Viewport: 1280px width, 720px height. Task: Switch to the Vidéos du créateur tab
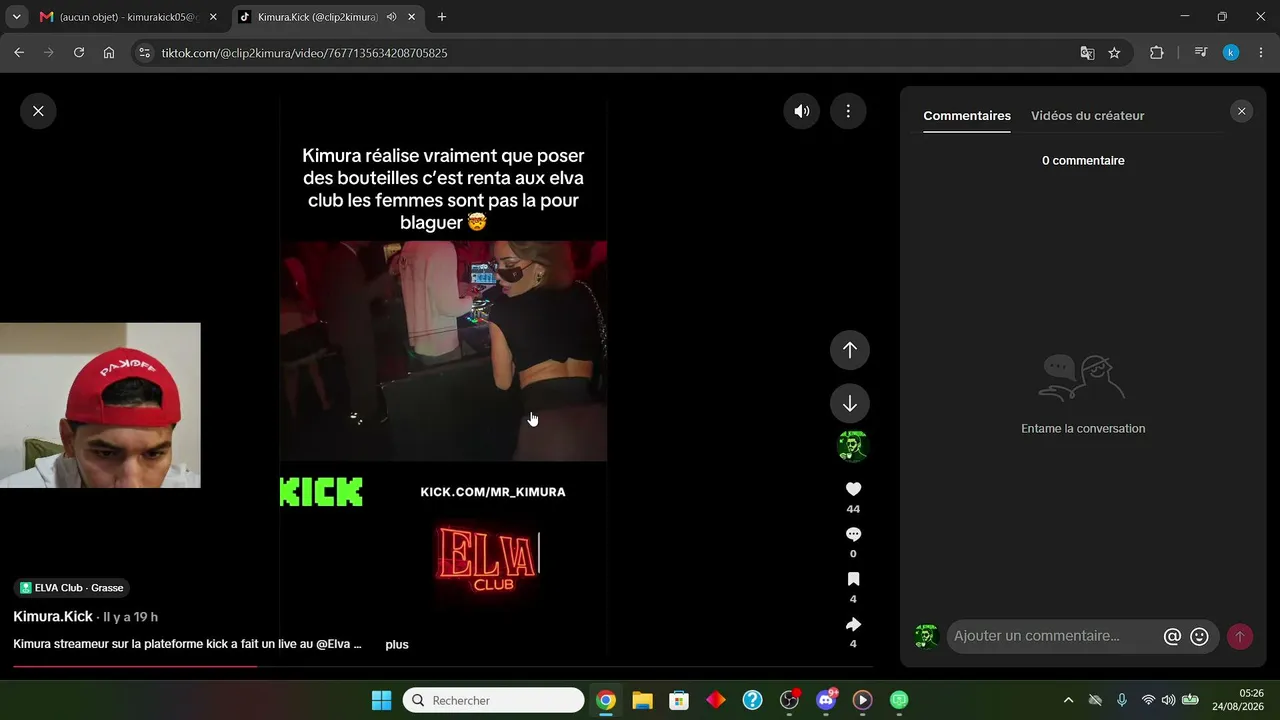[1088, 116]
